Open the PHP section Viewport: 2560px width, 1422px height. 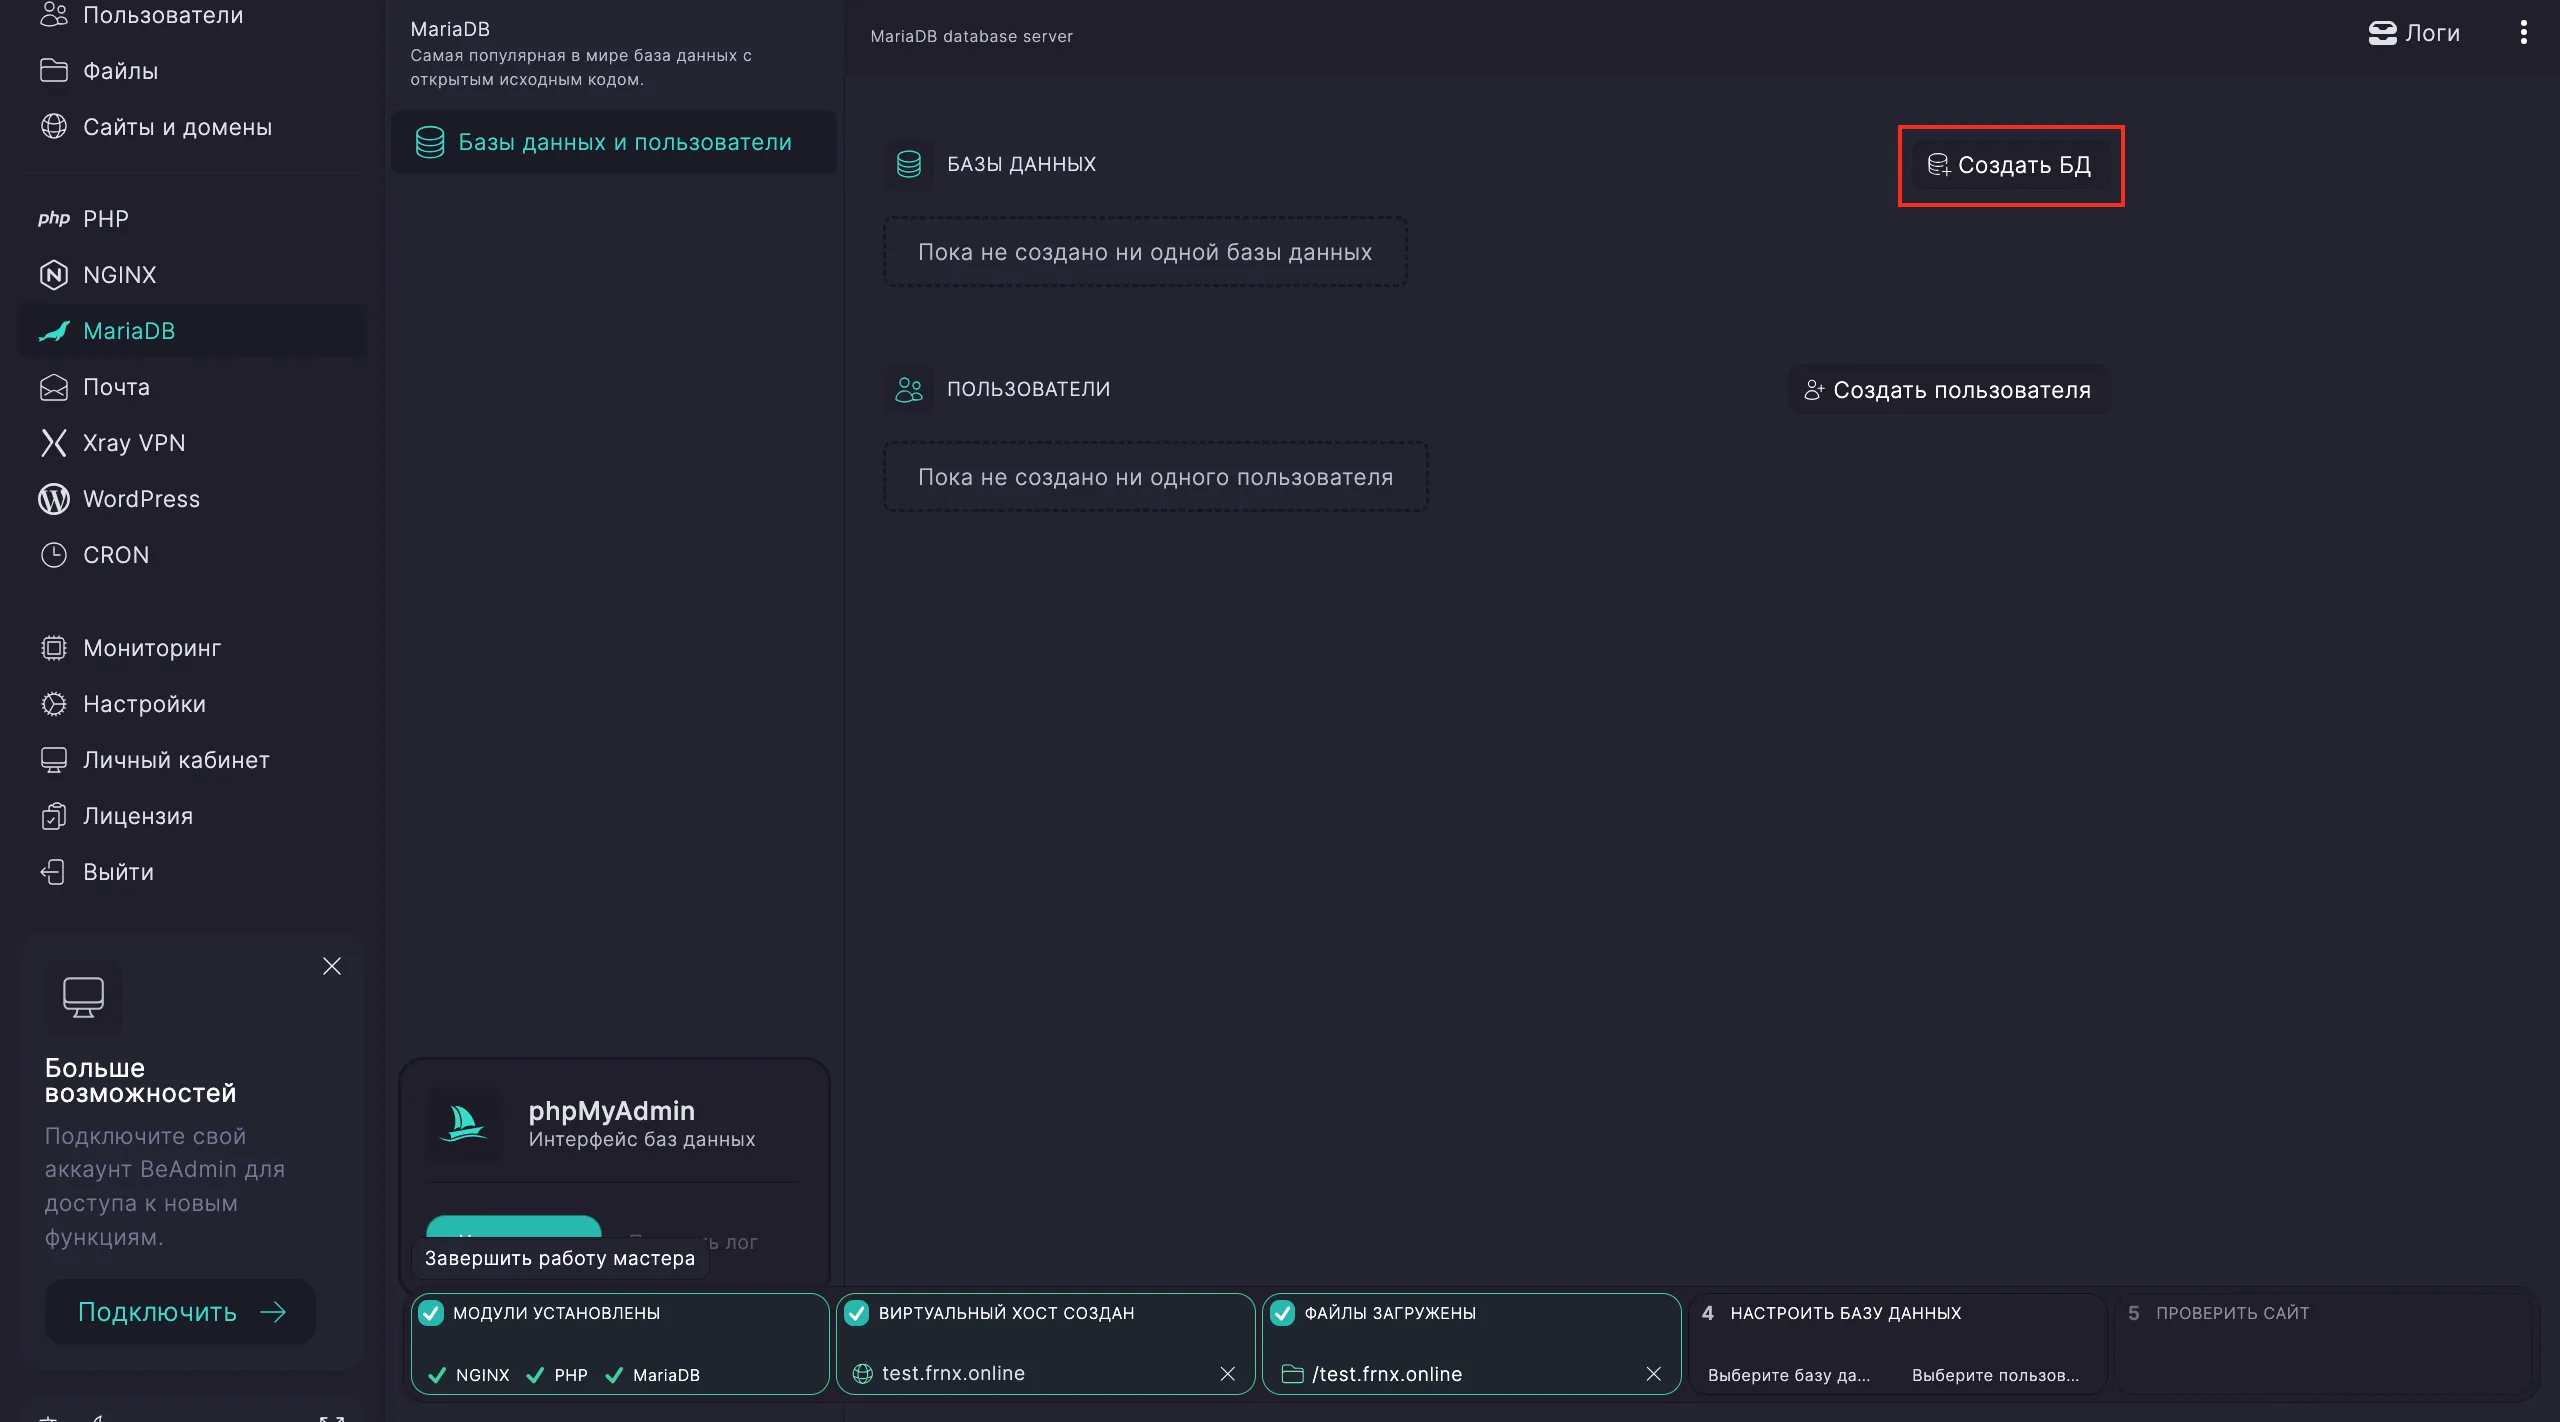coord(104,218)
